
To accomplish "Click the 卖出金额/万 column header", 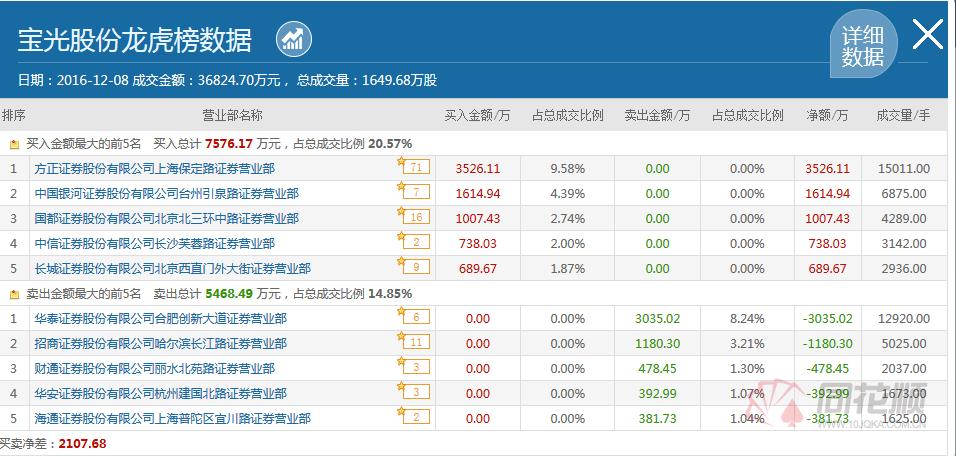I will (657, 115).
